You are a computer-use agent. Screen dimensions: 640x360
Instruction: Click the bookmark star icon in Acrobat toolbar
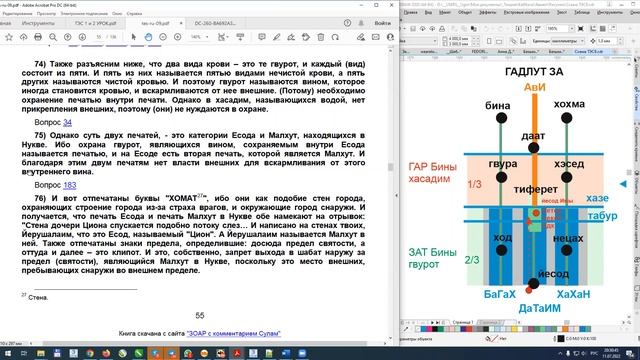click(x=9, y=37)
